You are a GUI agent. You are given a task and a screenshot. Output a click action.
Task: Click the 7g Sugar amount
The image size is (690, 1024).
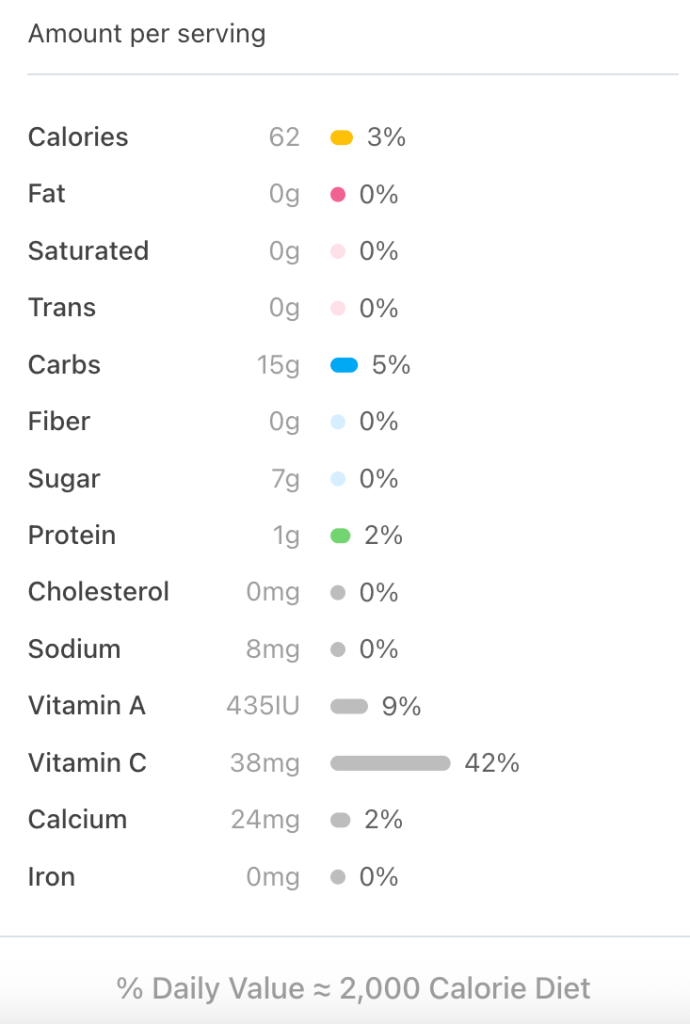coord(285,479)
